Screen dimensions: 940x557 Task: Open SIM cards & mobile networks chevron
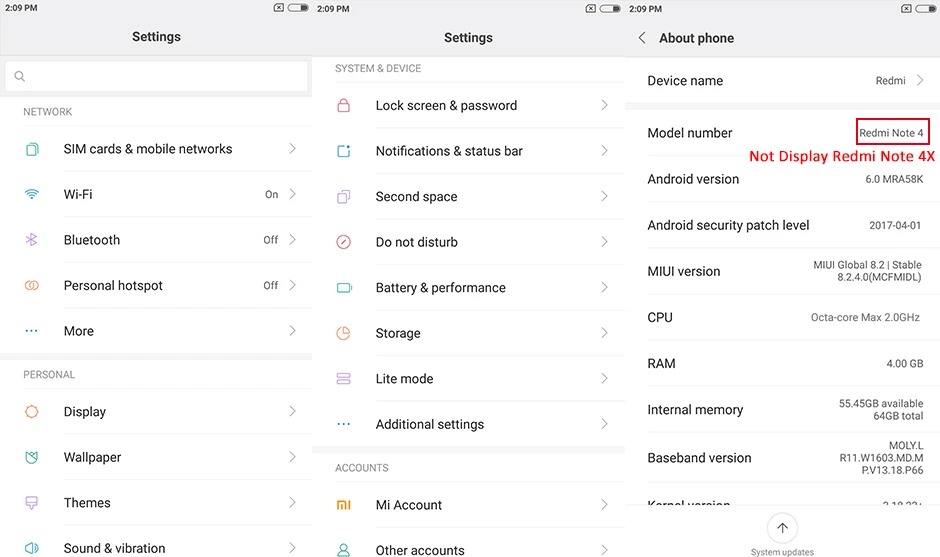click(x=293, y=148)
